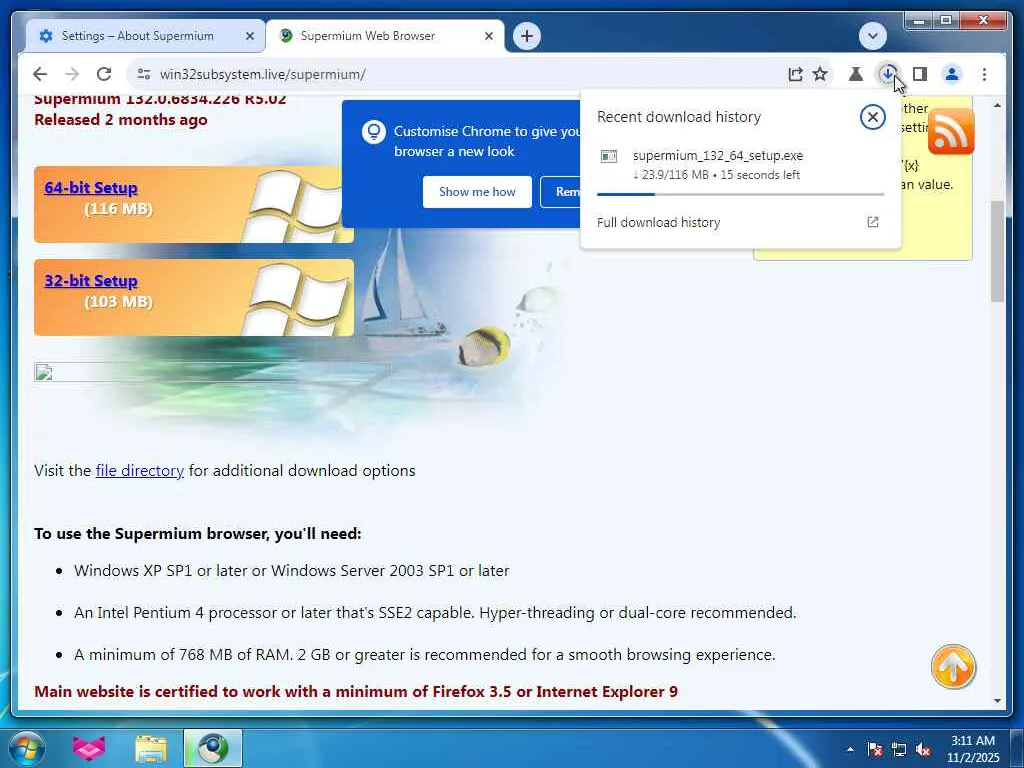Open the profile avatar icon
The height and width of the screenshot is (768, 1024).
tap(952, 74)
